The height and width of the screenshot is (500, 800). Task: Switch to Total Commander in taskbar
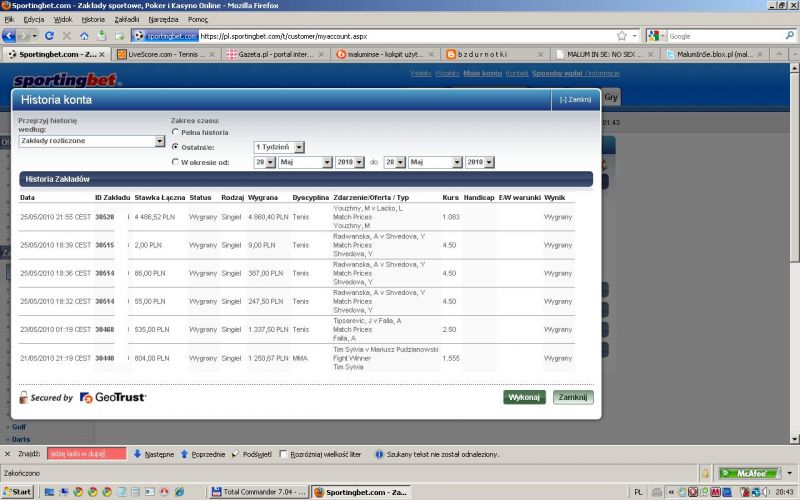(x=259, y=492)
